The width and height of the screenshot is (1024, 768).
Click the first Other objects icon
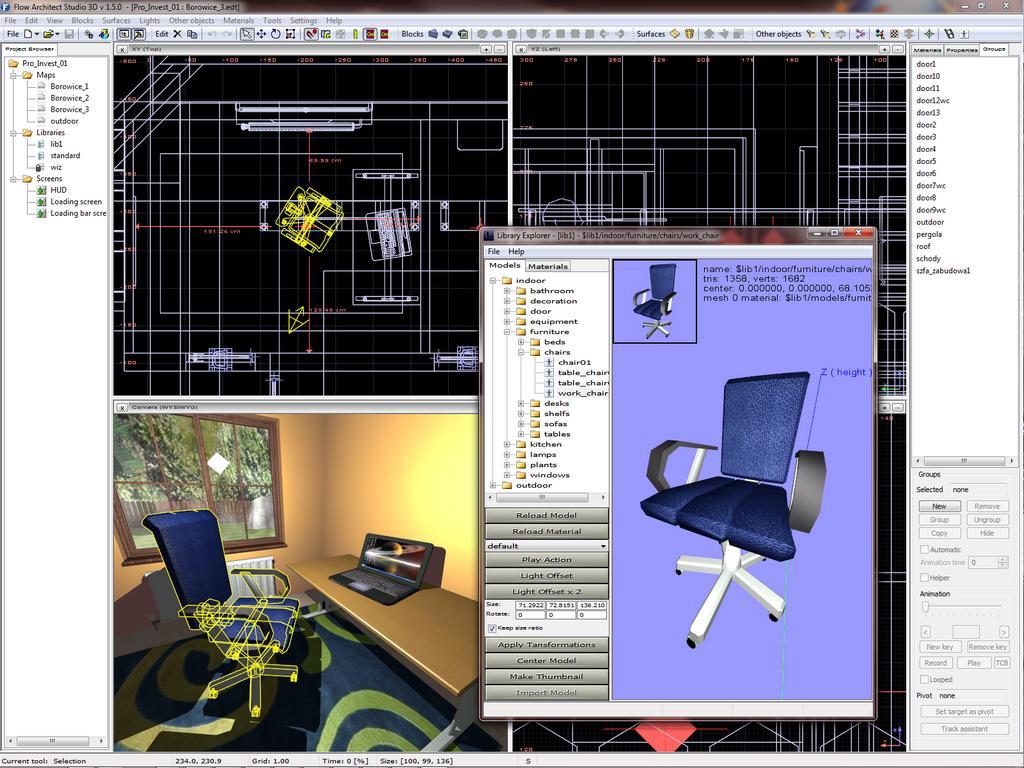click(810, 34)
